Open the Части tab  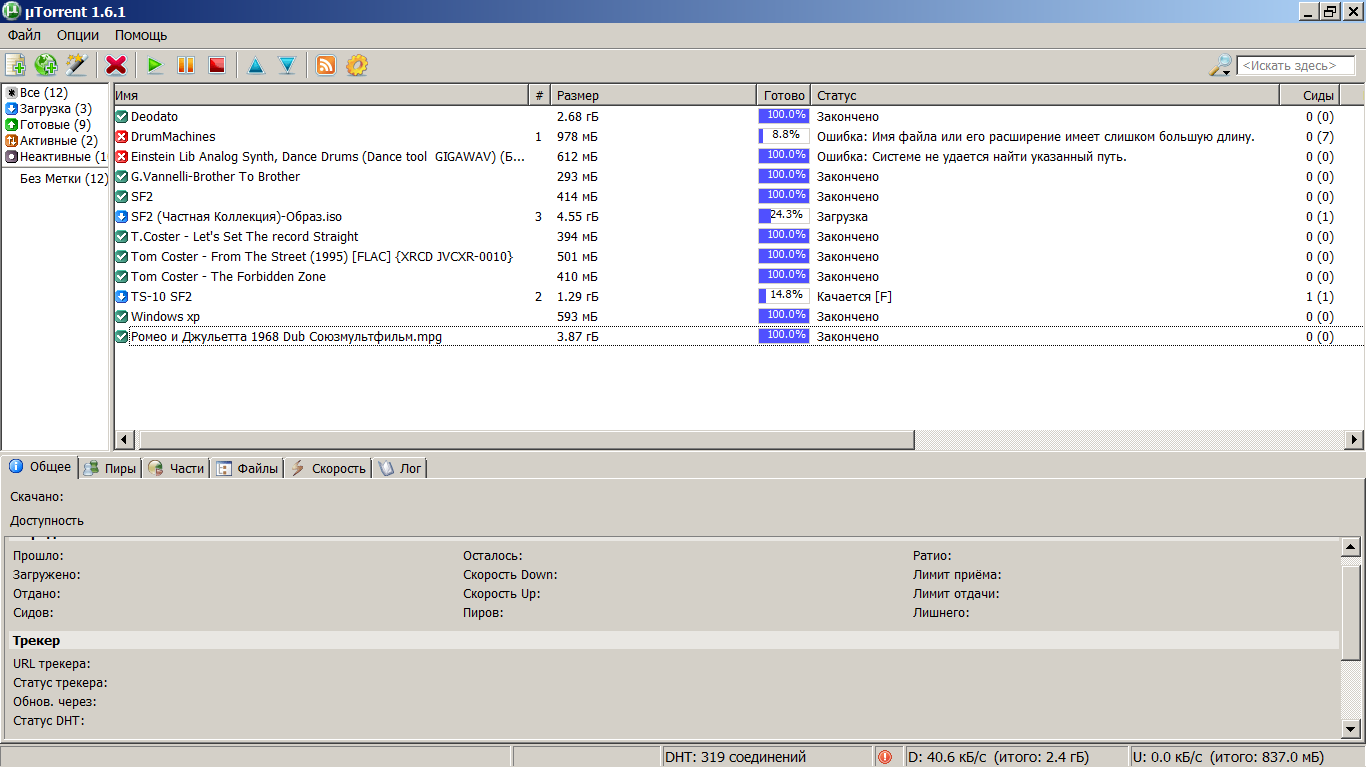176,468
